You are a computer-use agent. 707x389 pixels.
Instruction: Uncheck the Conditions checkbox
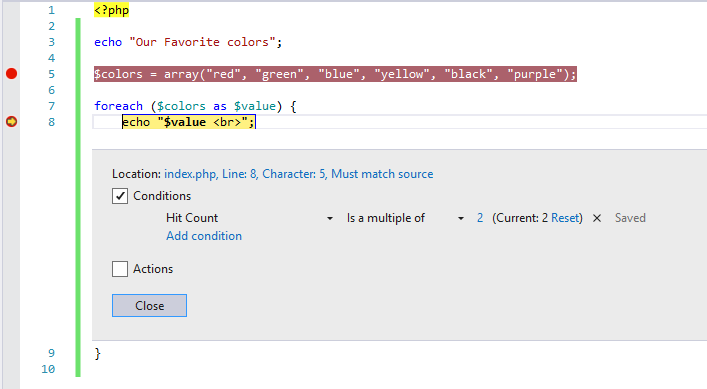120,196
